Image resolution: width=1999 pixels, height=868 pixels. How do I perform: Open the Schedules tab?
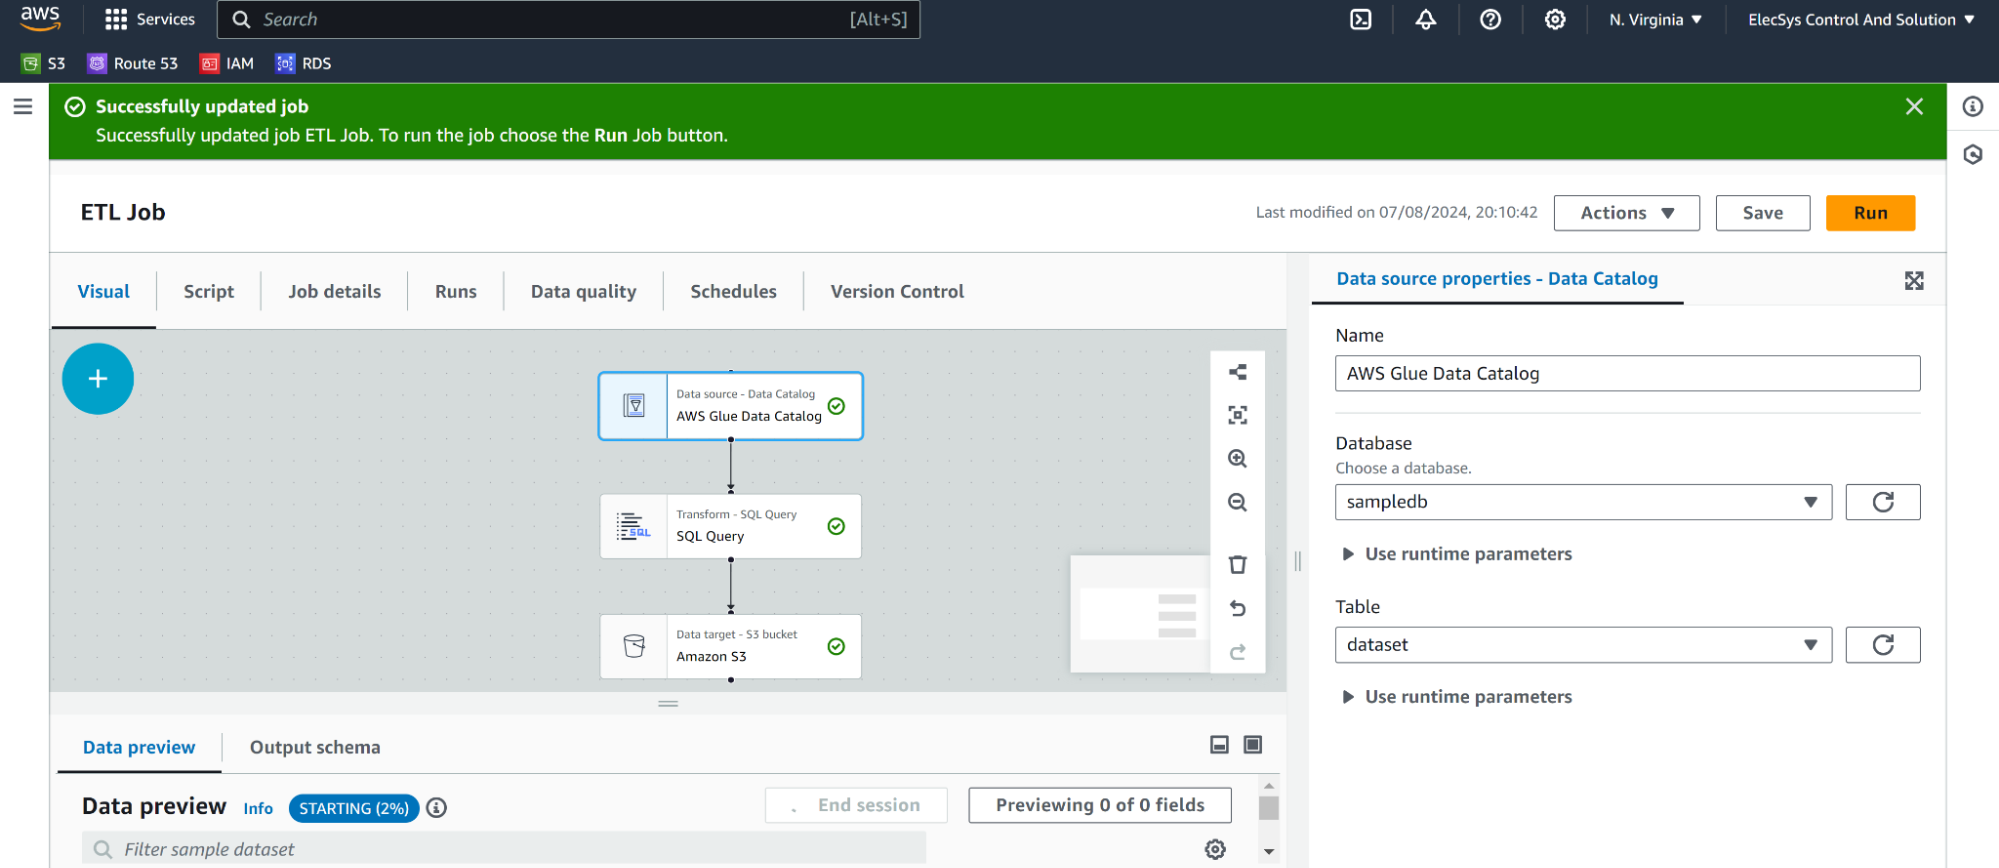[x=734, y=291]
